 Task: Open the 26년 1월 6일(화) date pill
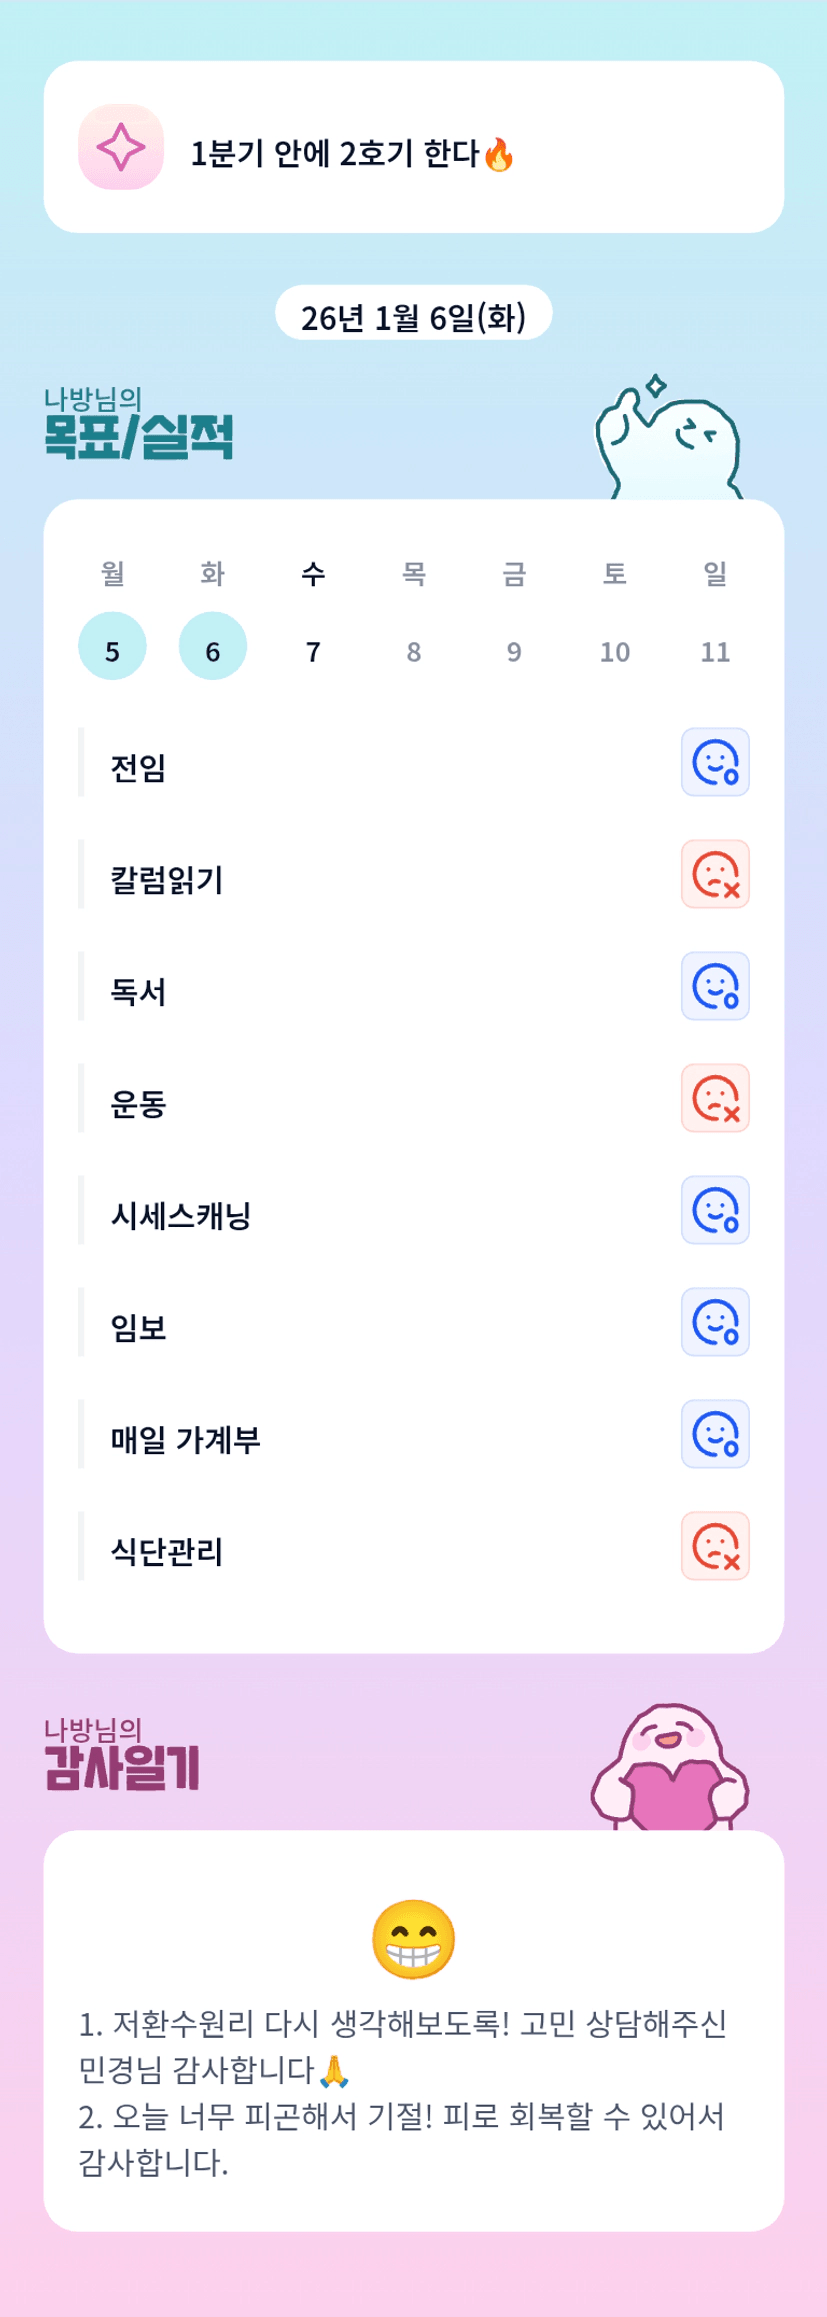[x=413, y=315]
